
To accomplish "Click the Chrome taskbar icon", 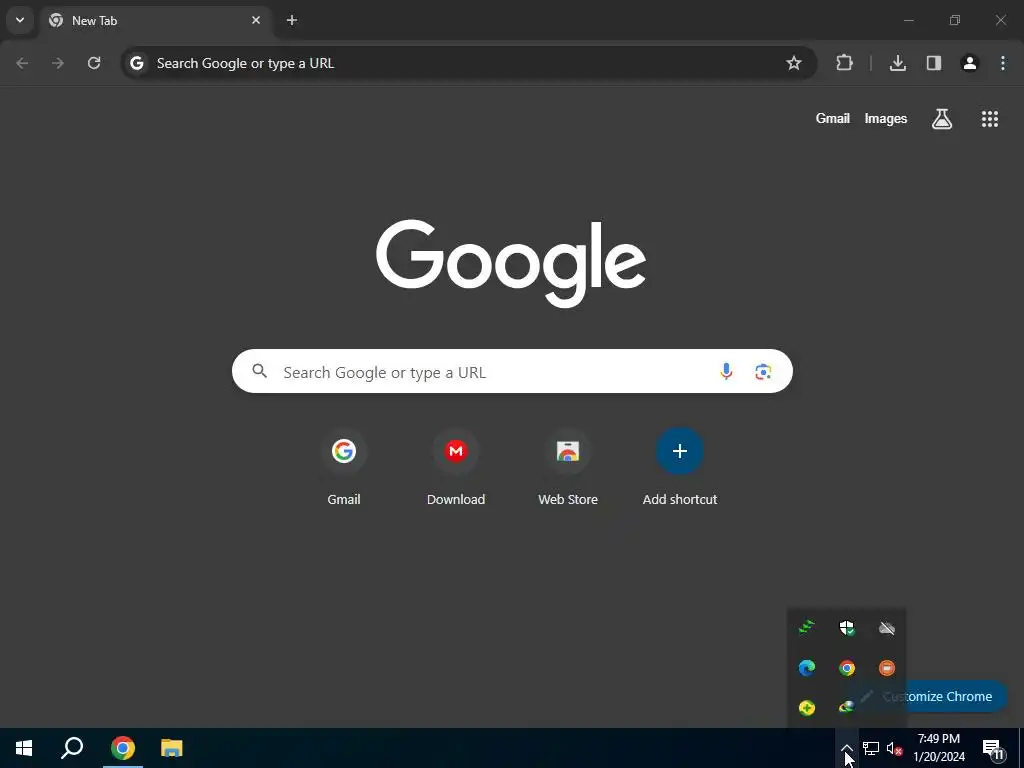I will click(x=123, y=748).
